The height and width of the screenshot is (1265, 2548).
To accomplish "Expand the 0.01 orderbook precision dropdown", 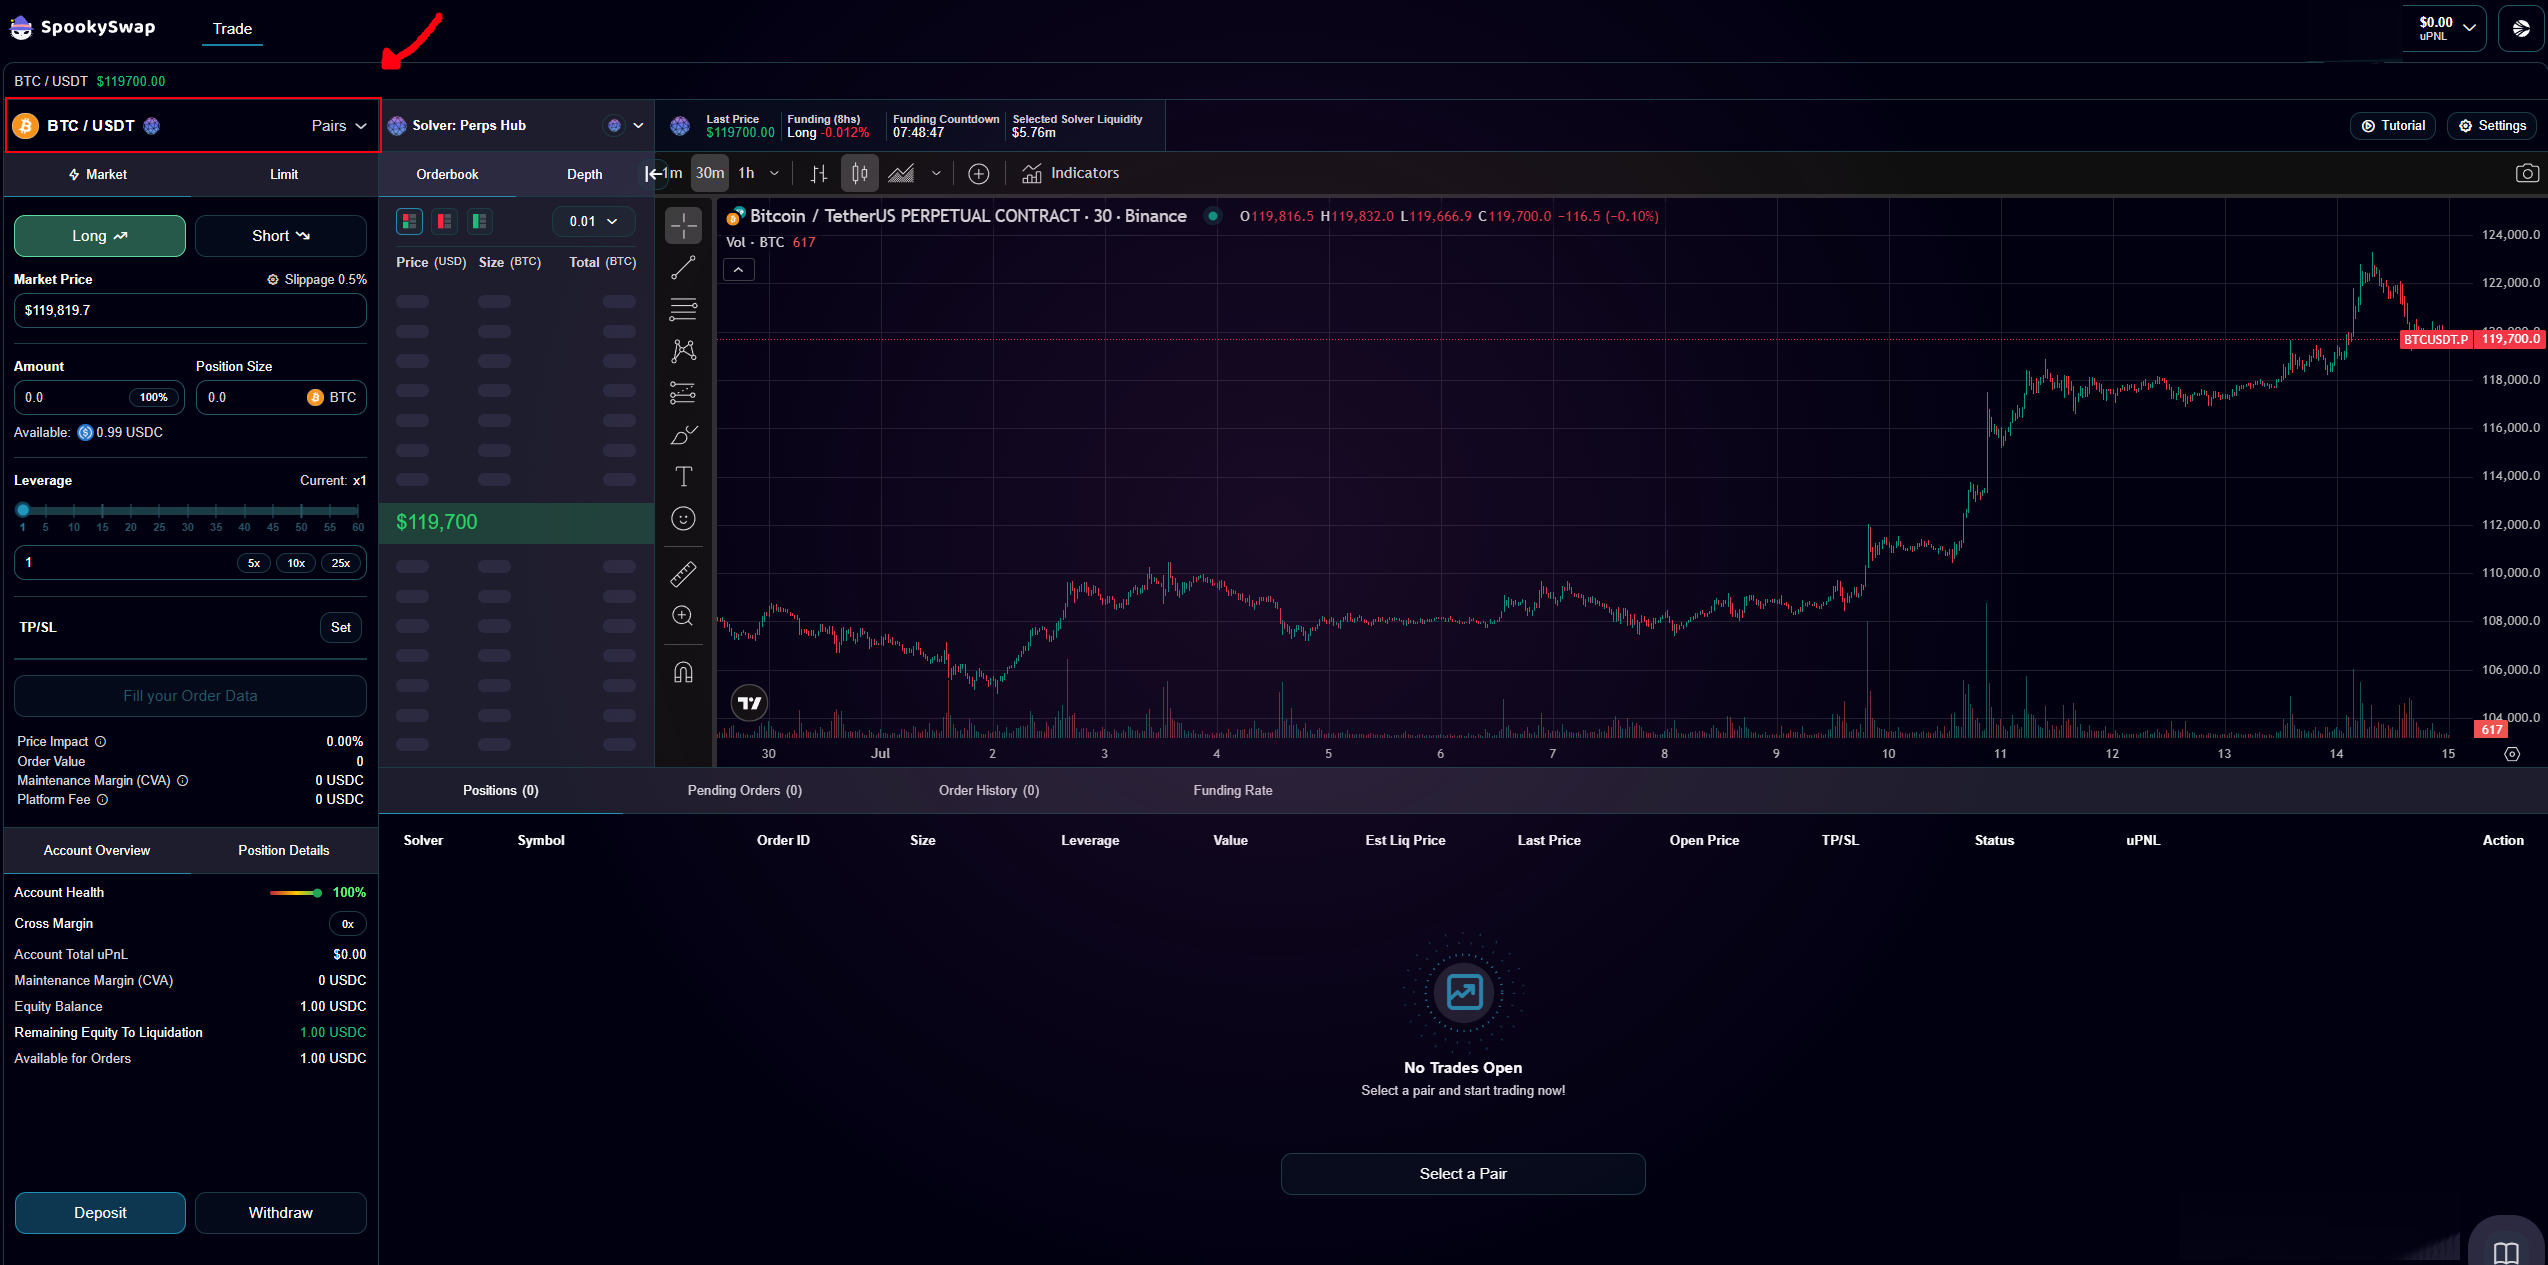I will coord(592,221).
